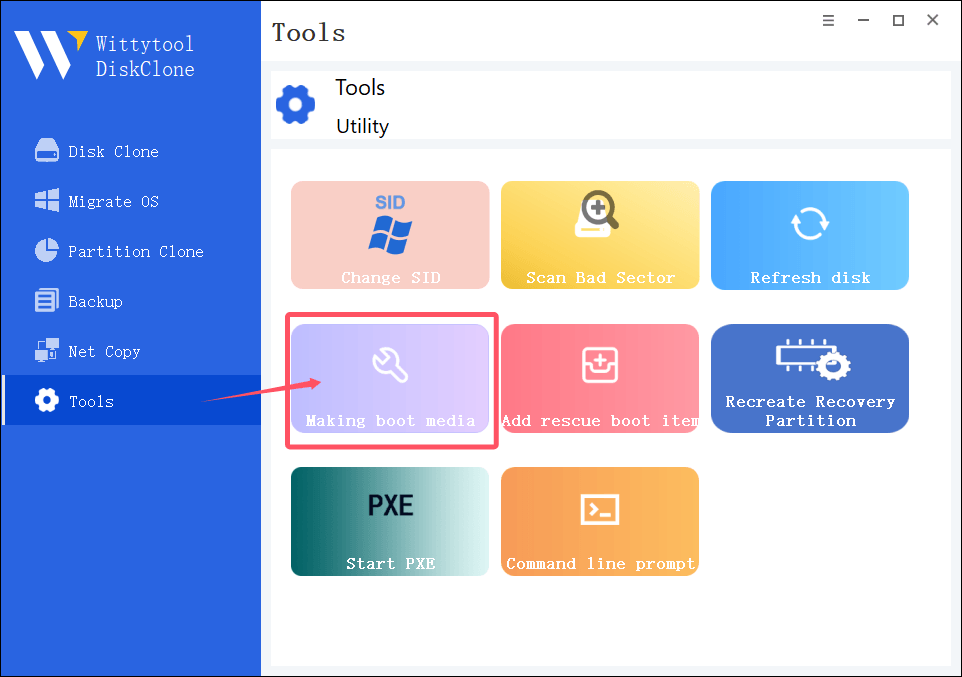Click the Partition Clone pie icon
The image size is (962, 677).
tap(47, 250)
